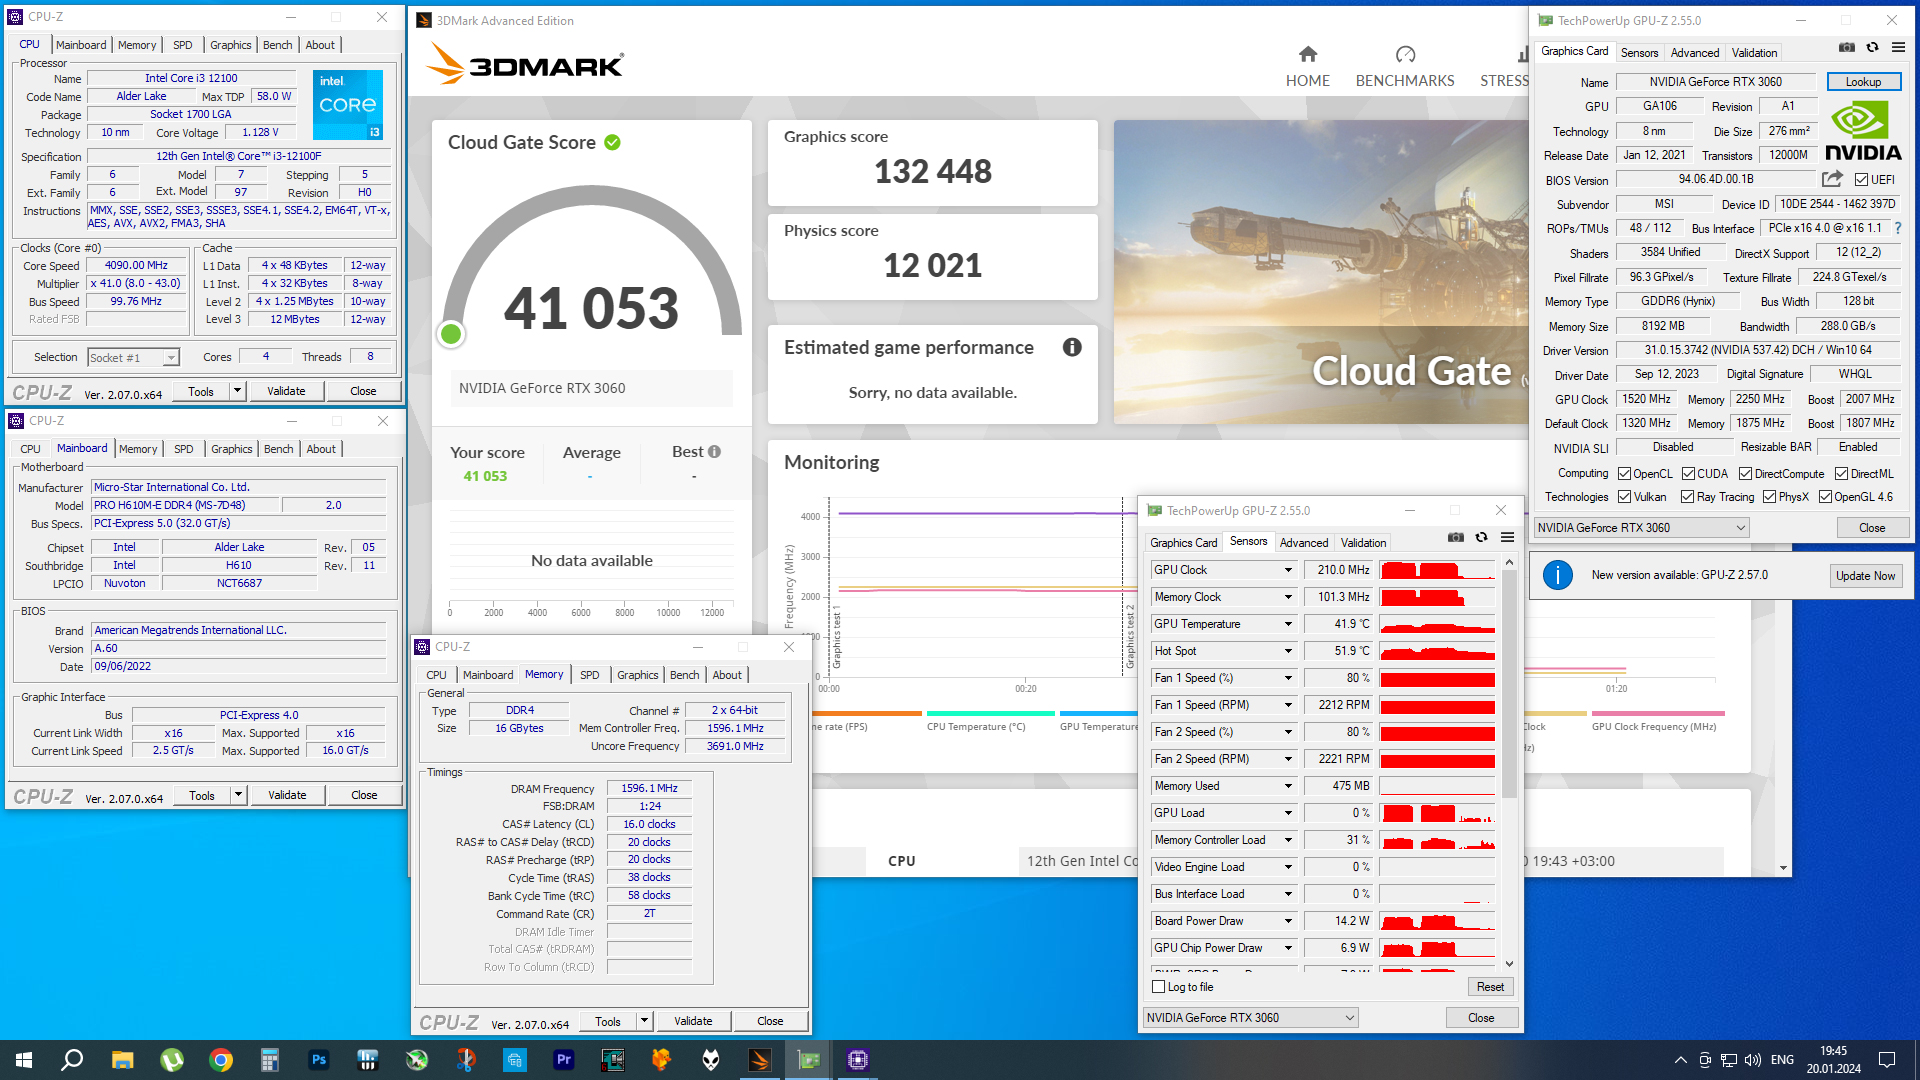Open notification center on taskbar
The height and width of the screenshot is (1080, 1920).
coord(1887,1060)
